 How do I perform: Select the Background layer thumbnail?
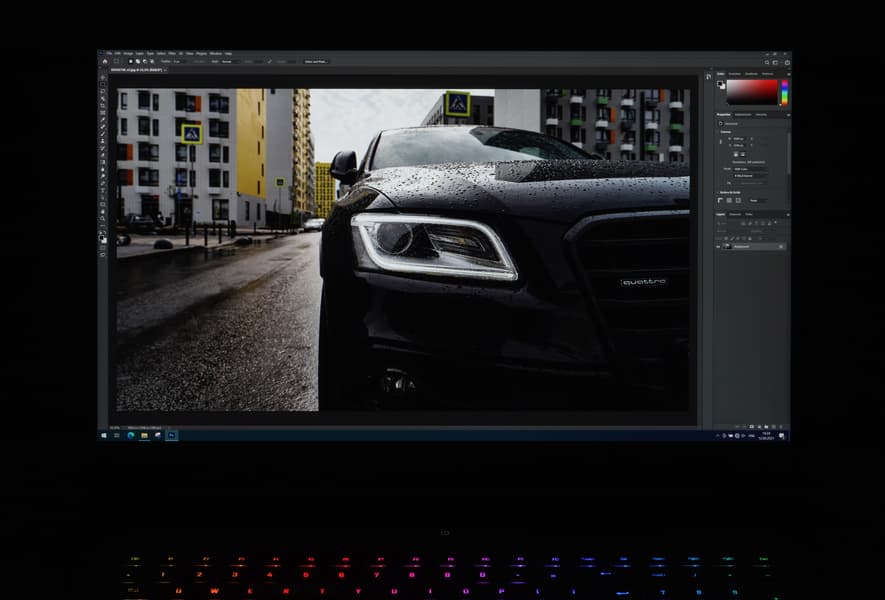pos(728,246)
